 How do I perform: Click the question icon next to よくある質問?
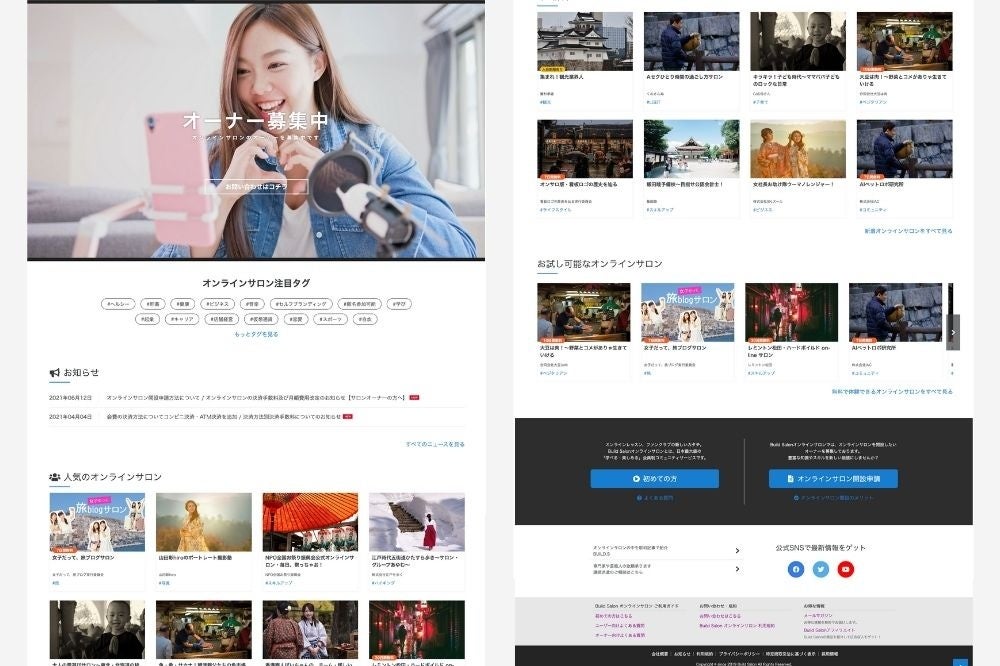(x=638, y=498)
